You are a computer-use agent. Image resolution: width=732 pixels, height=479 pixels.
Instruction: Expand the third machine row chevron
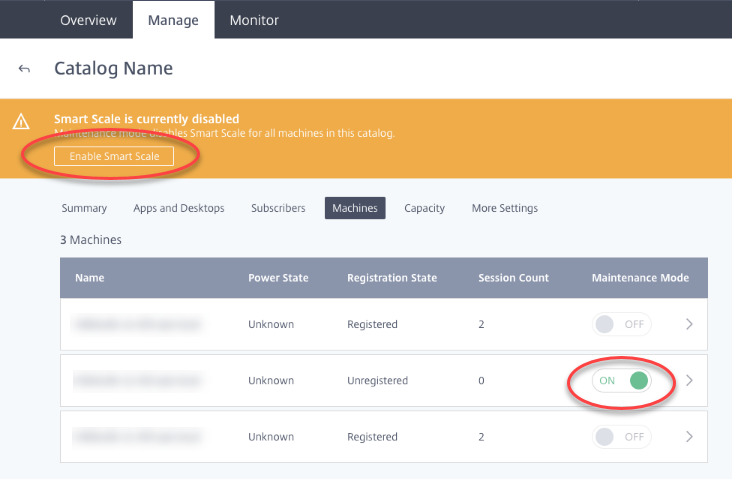(x=688, y=437)
